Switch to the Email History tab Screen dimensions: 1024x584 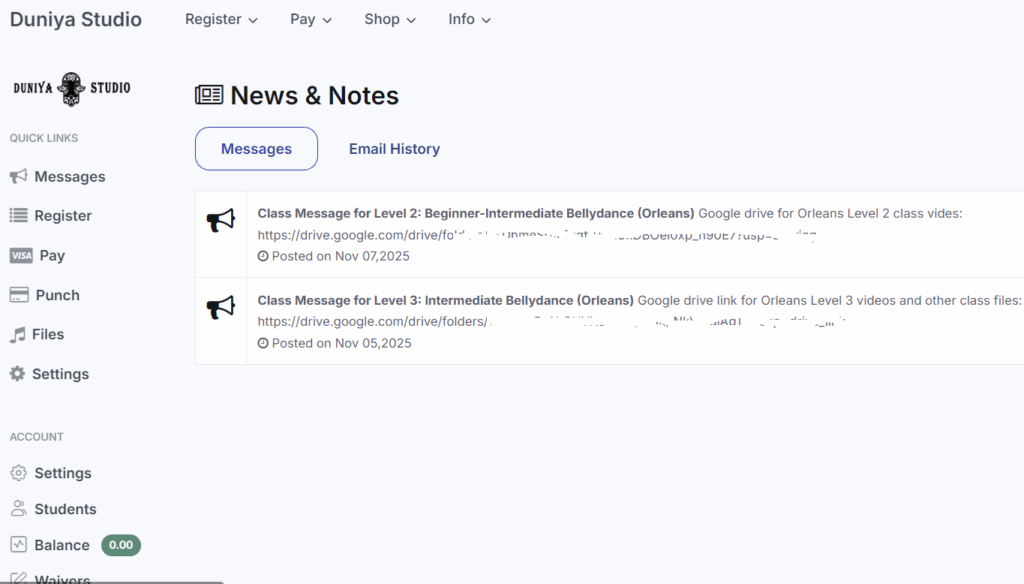(x=394, y=149)
